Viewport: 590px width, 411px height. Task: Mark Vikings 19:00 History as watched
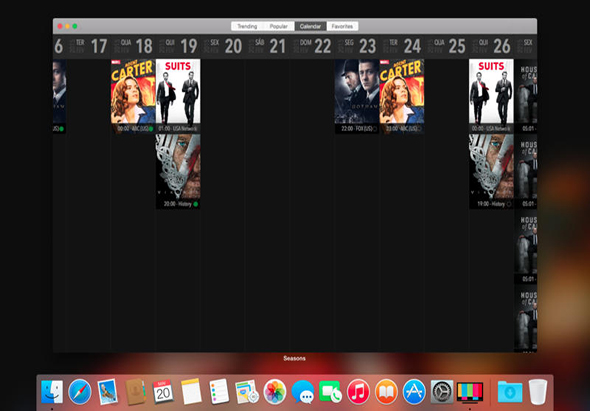point(509,204)
